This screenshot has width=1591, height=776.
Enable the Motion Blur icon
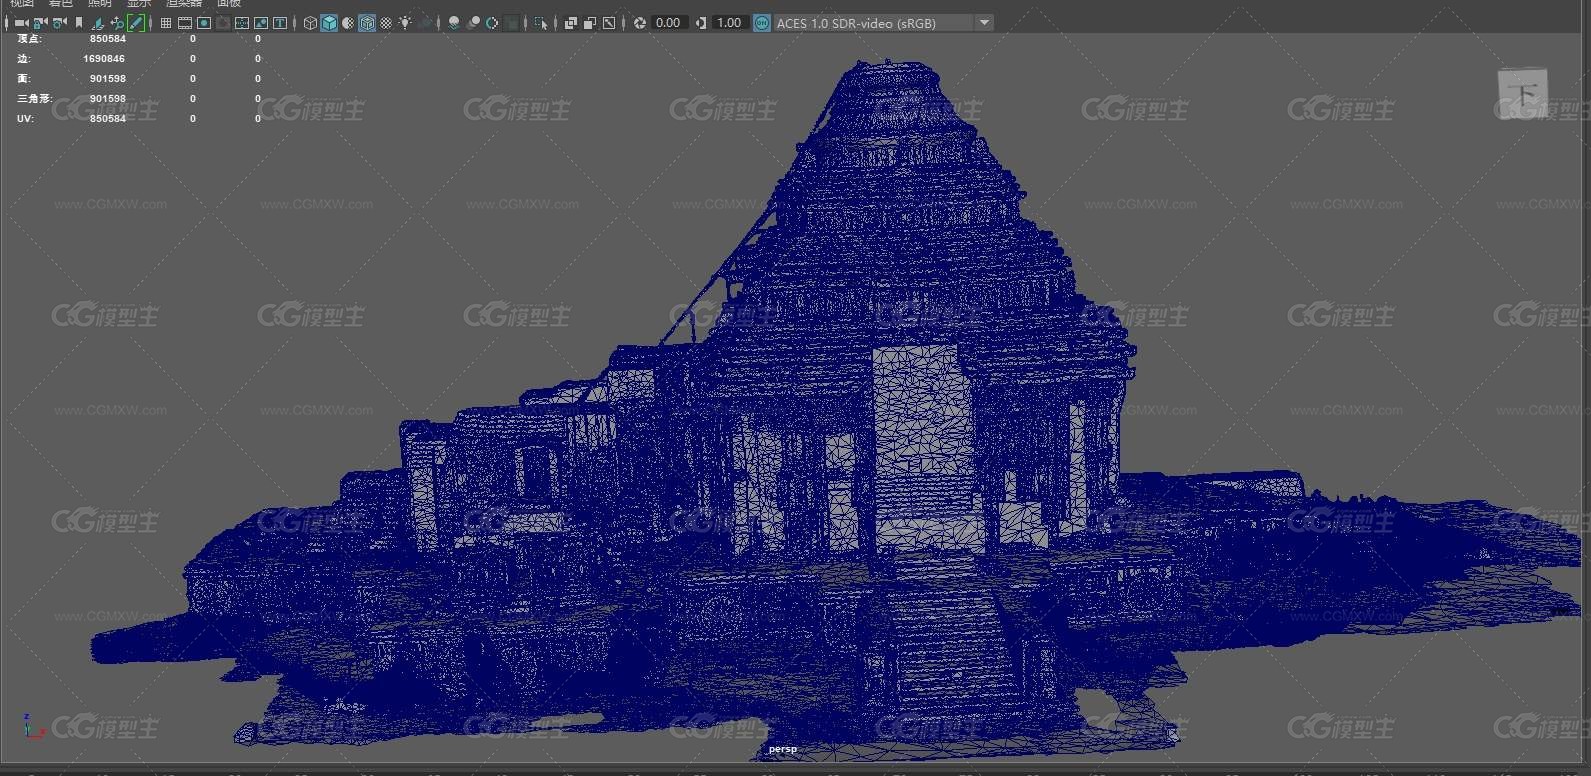[474, 23]
